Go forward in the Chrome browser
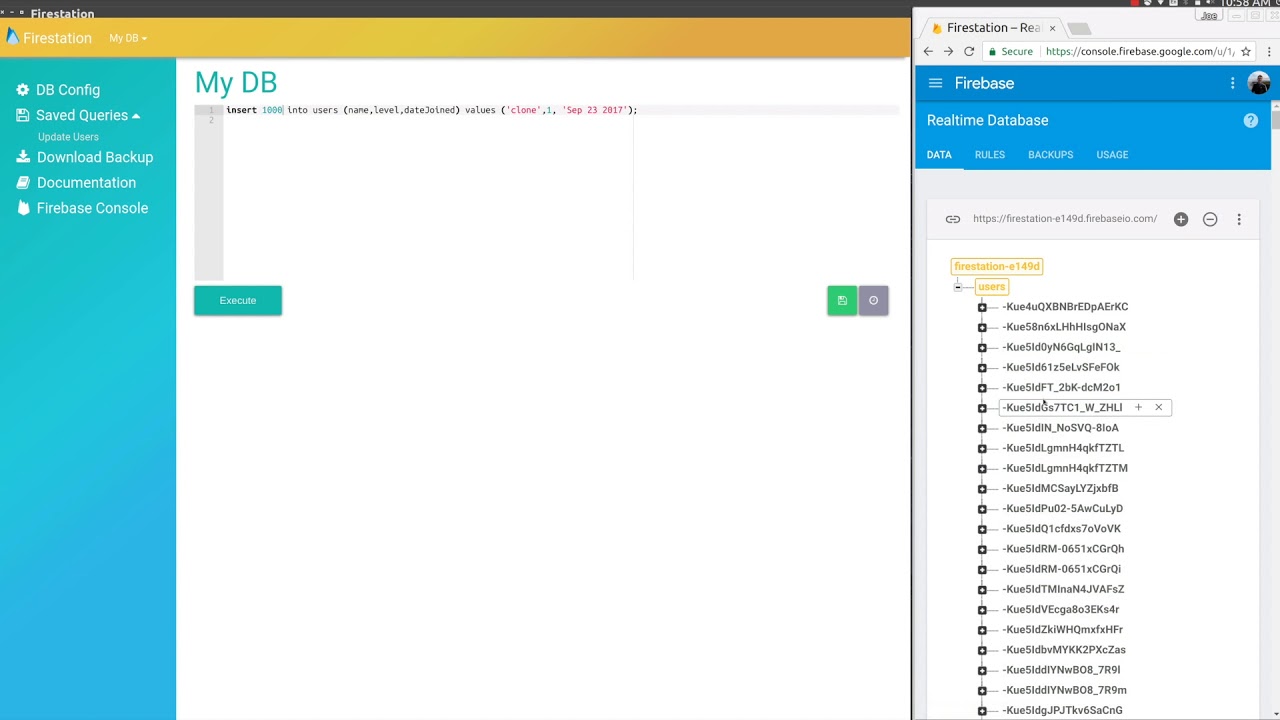Image resolution: width=1280 pixels, height=720 pixels. pos(948,51)
